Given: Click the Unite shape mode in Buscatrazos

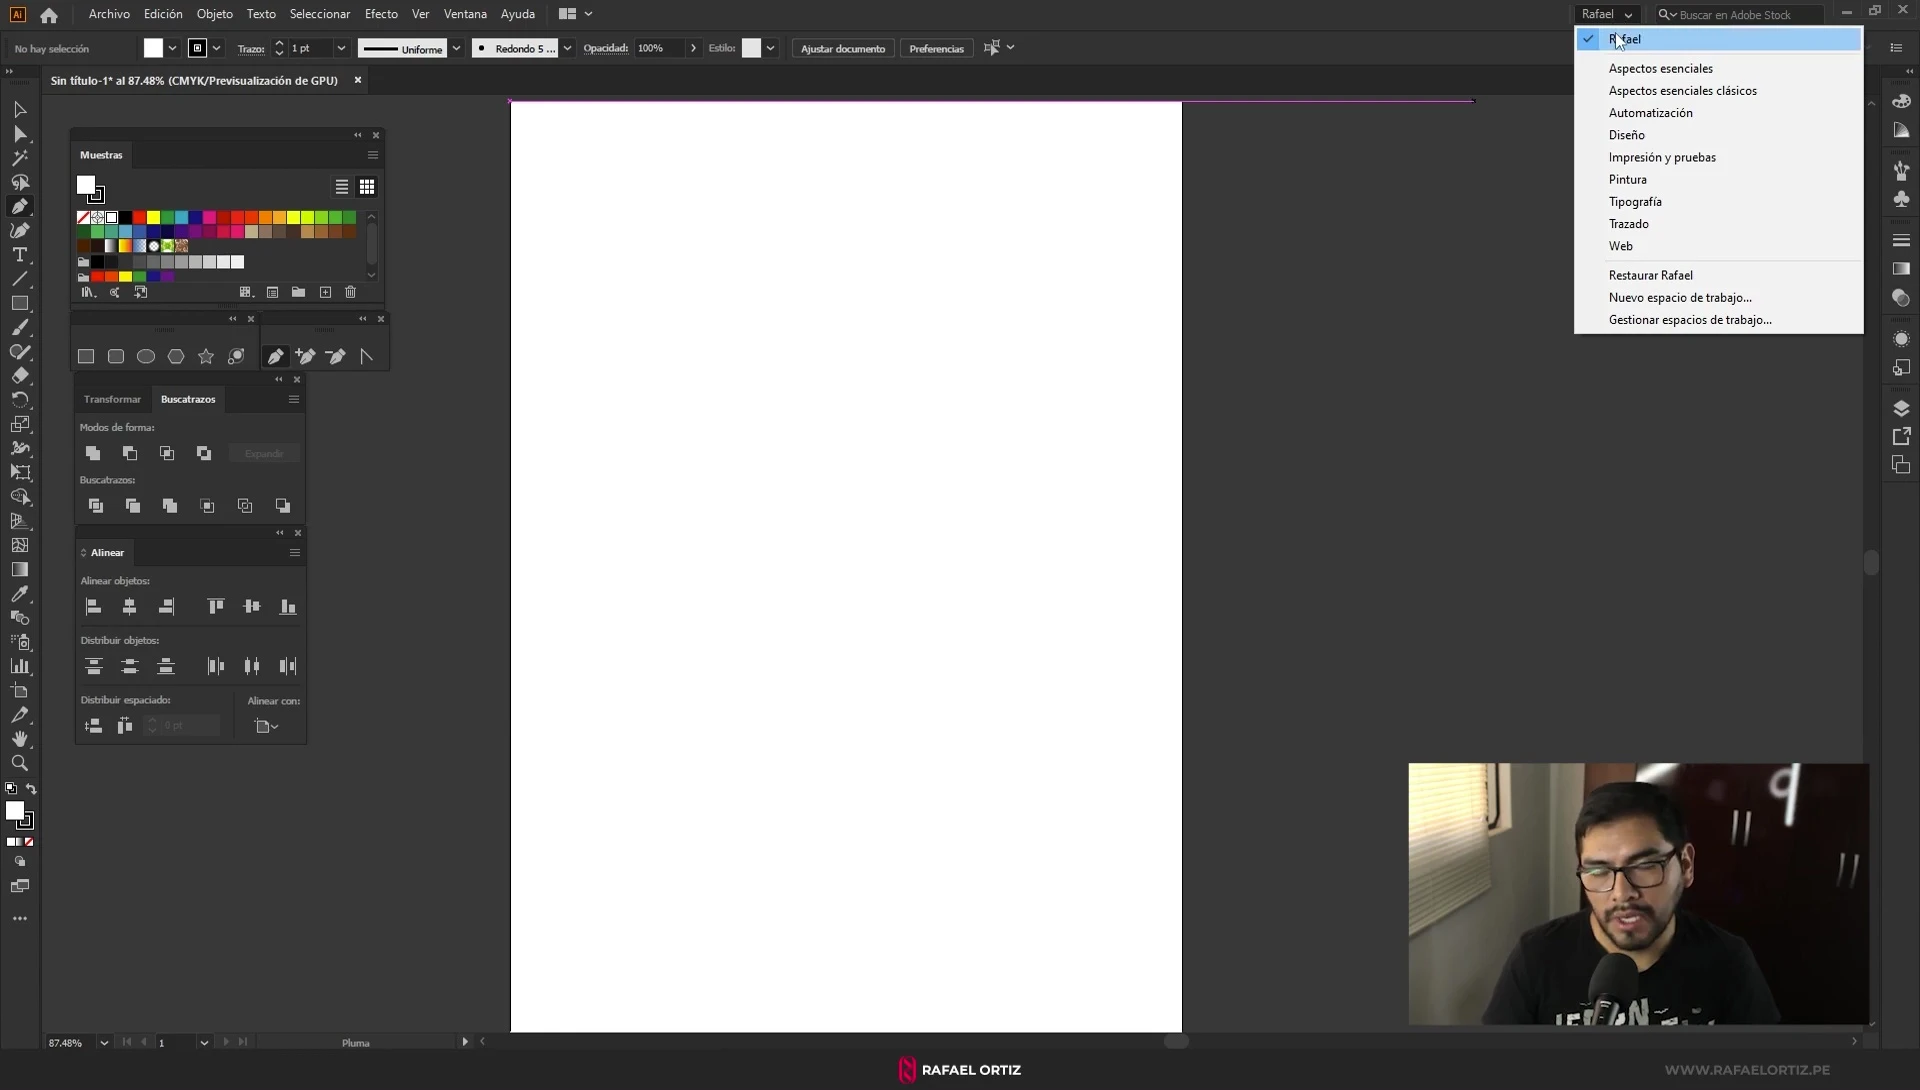Looking at the screenshot, I should tap(93, 453).
